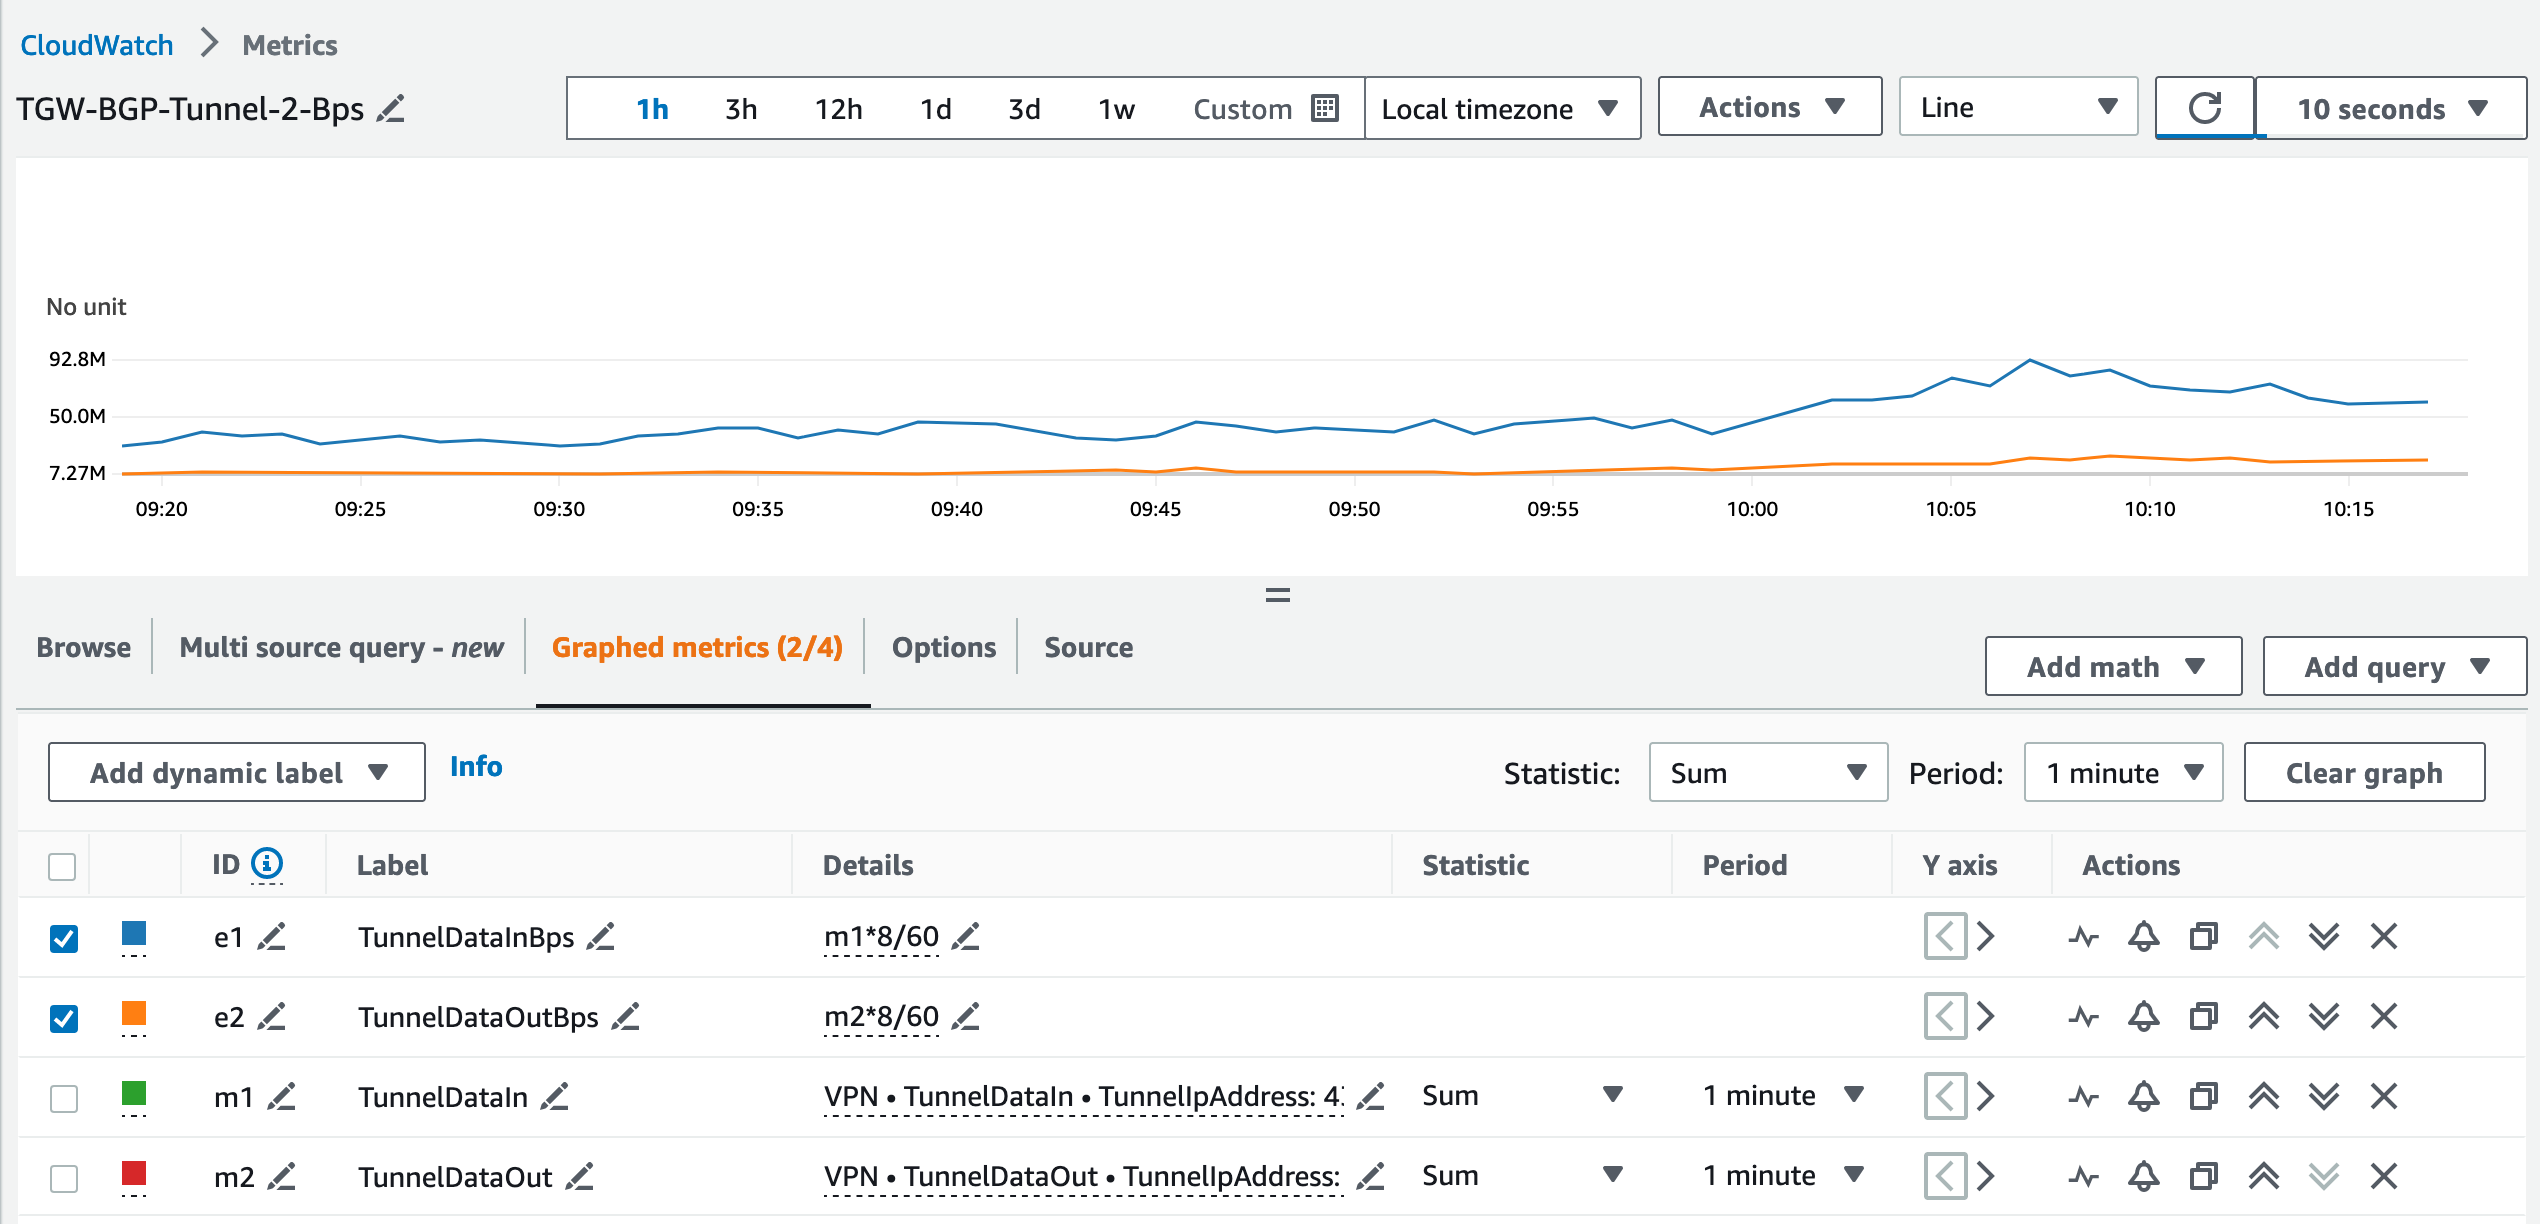Switch to the Options tab
Viewport: 2540px width, 1224px height.
(x=943, y=647)
